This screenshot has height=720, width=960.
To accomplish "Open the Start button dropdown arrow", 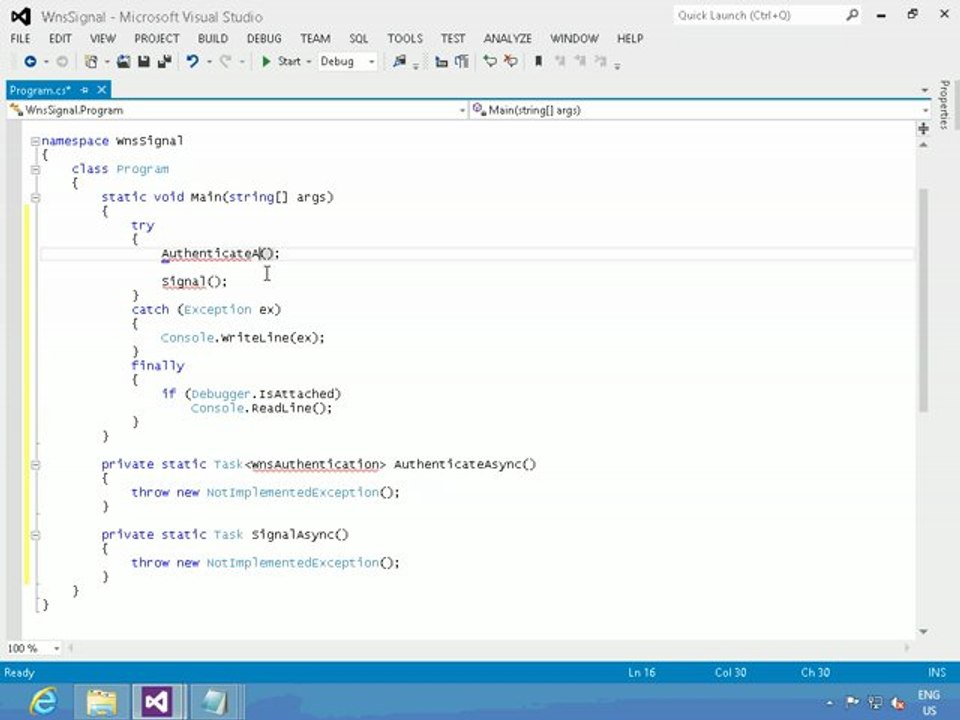I will (x=309, y=62).
